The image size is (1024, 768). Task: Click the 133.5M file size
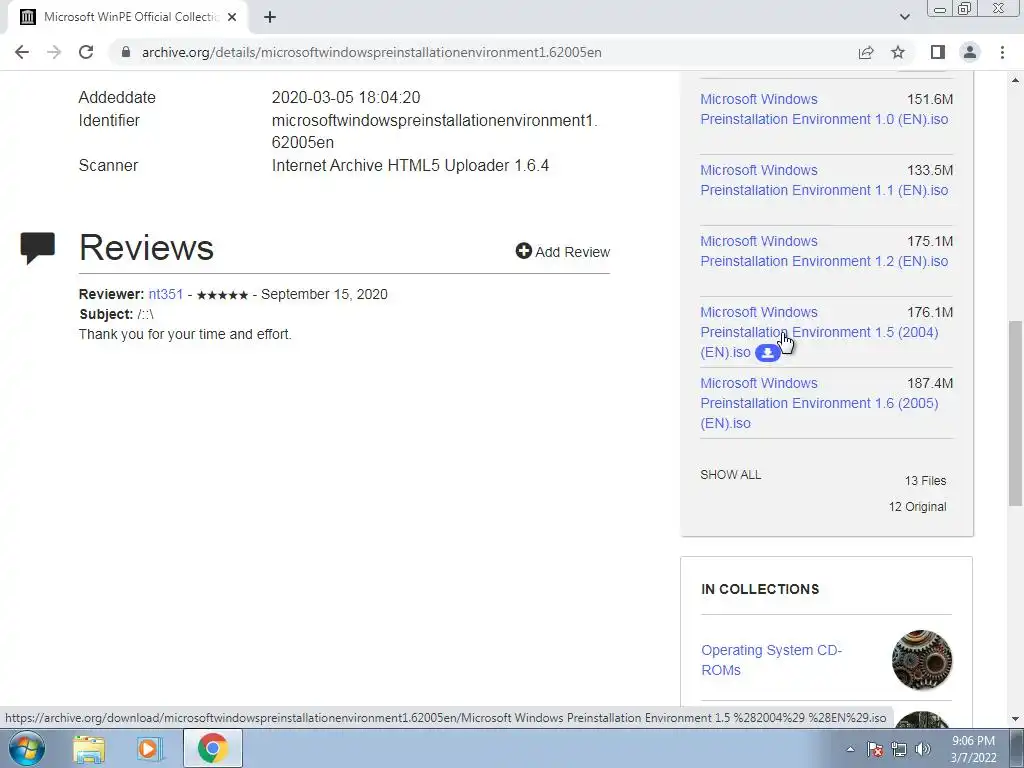tap(929, 170)
